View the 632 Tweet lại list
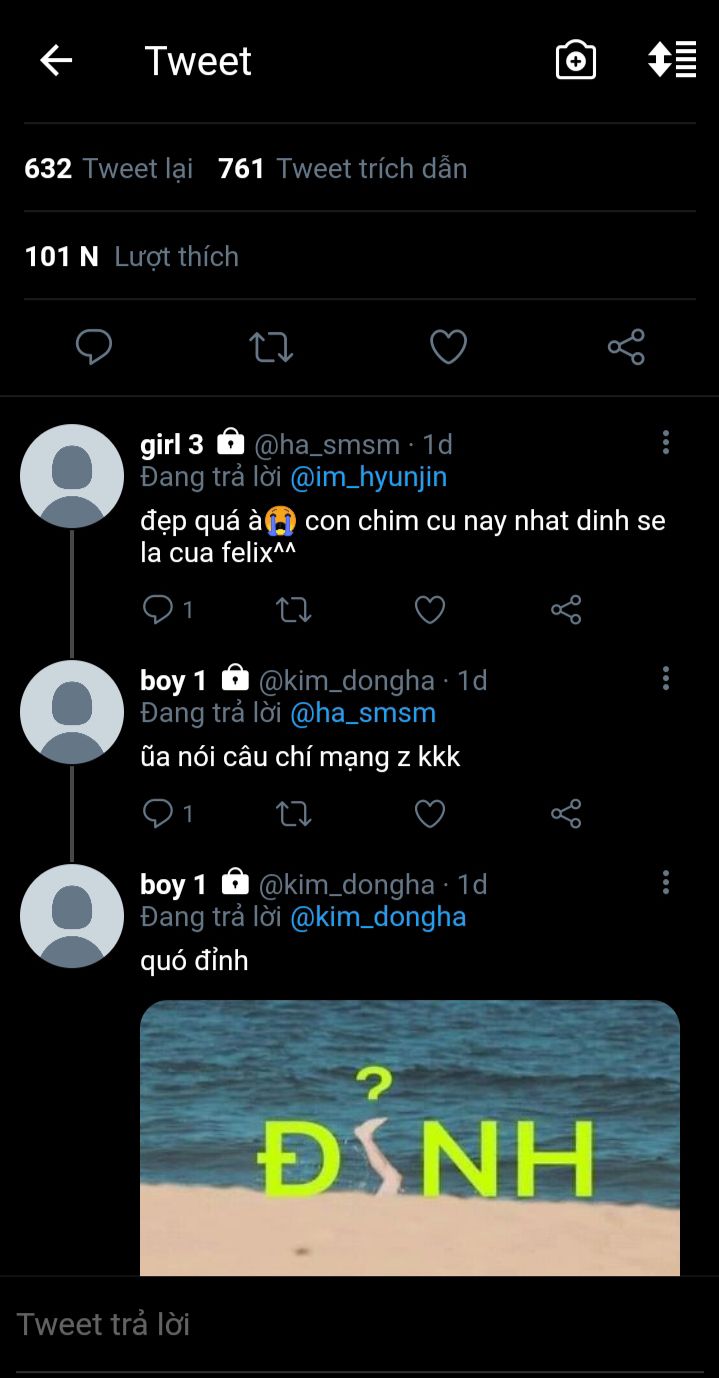 (109, 169)
